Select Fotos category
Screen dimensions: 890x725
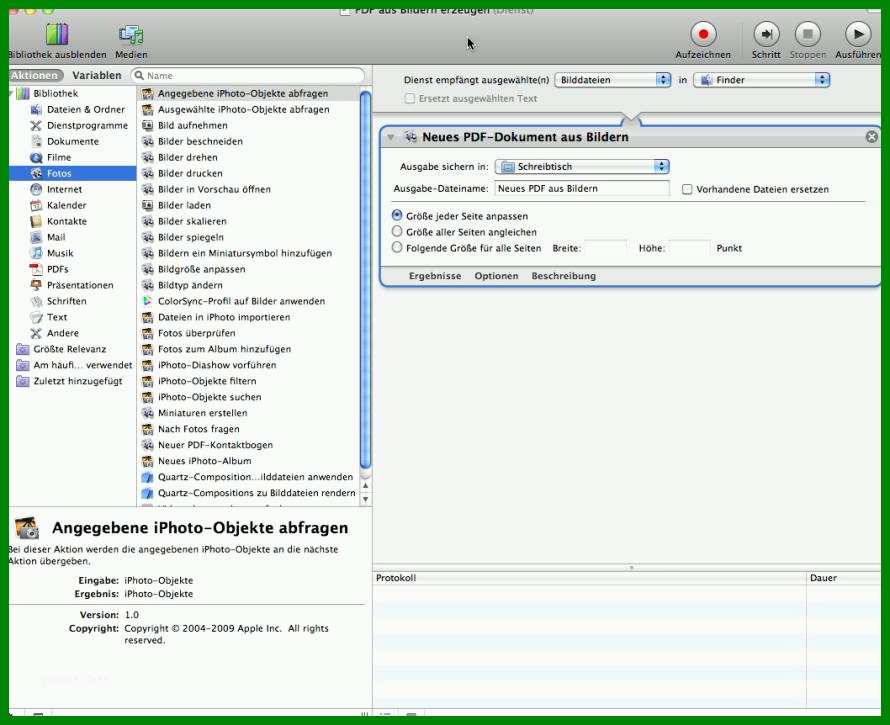coord(73,173)
